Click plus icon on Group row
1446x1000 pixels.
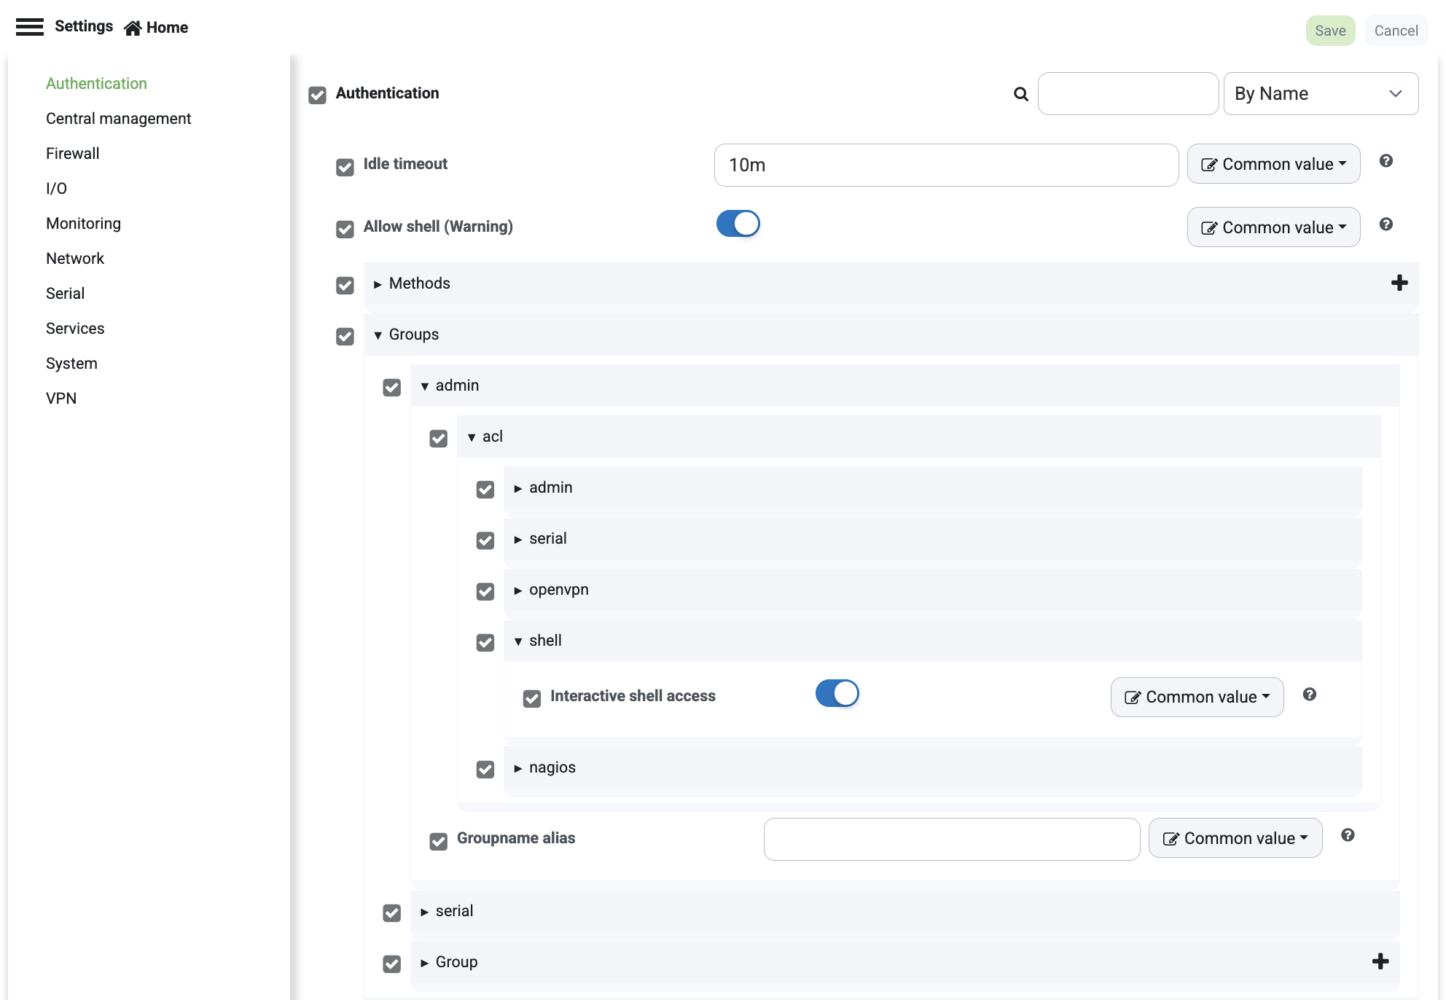click(x=1380, y=961)
